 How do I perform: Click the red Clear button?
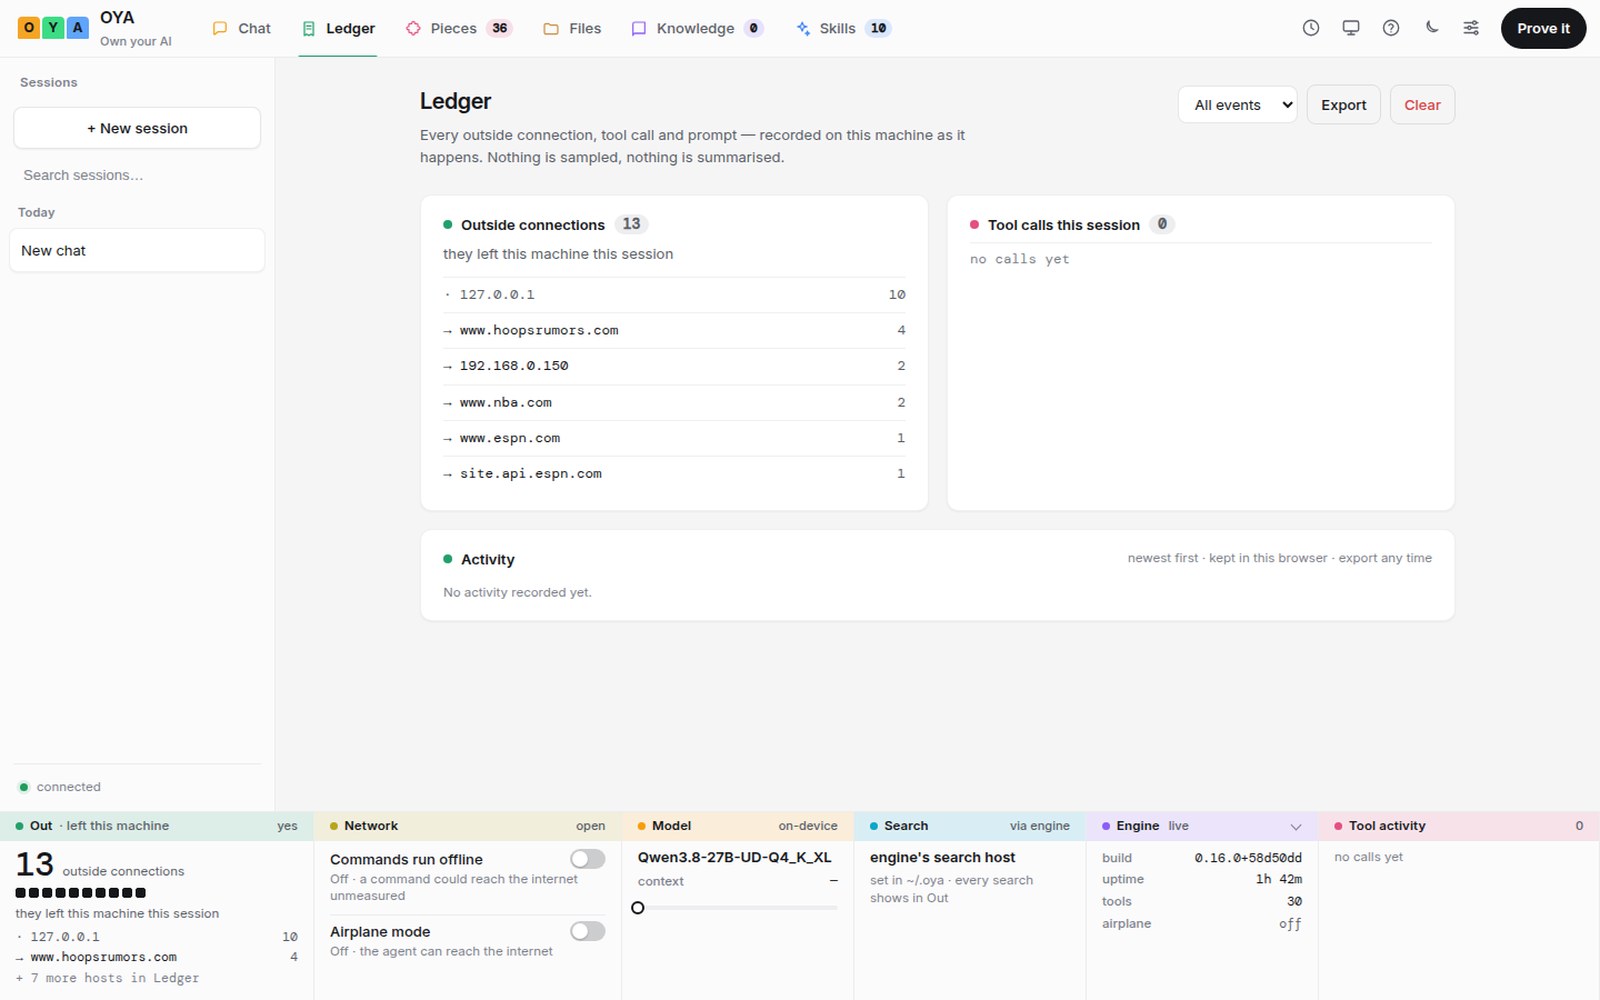click(1422, 105)
